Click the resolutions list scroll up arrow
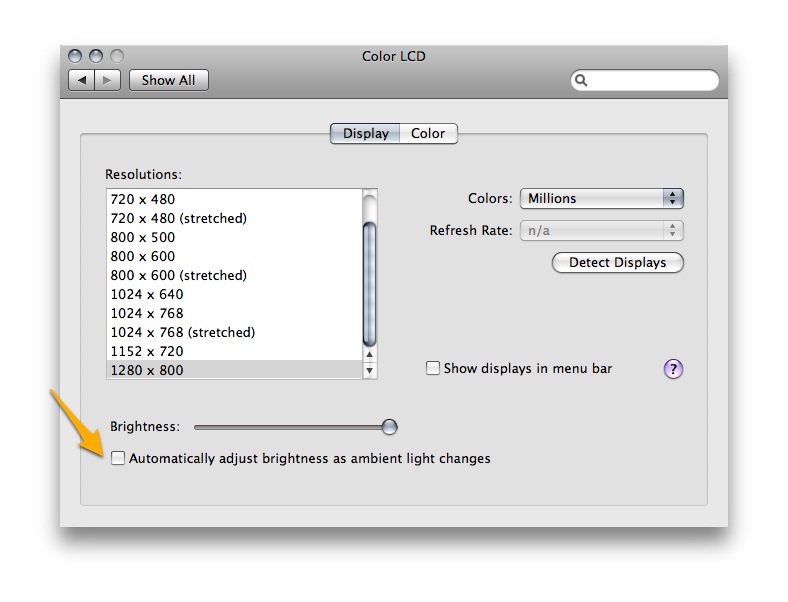This screenshot has width=788, height=602. pyautogui.click(x=369, y=354)
